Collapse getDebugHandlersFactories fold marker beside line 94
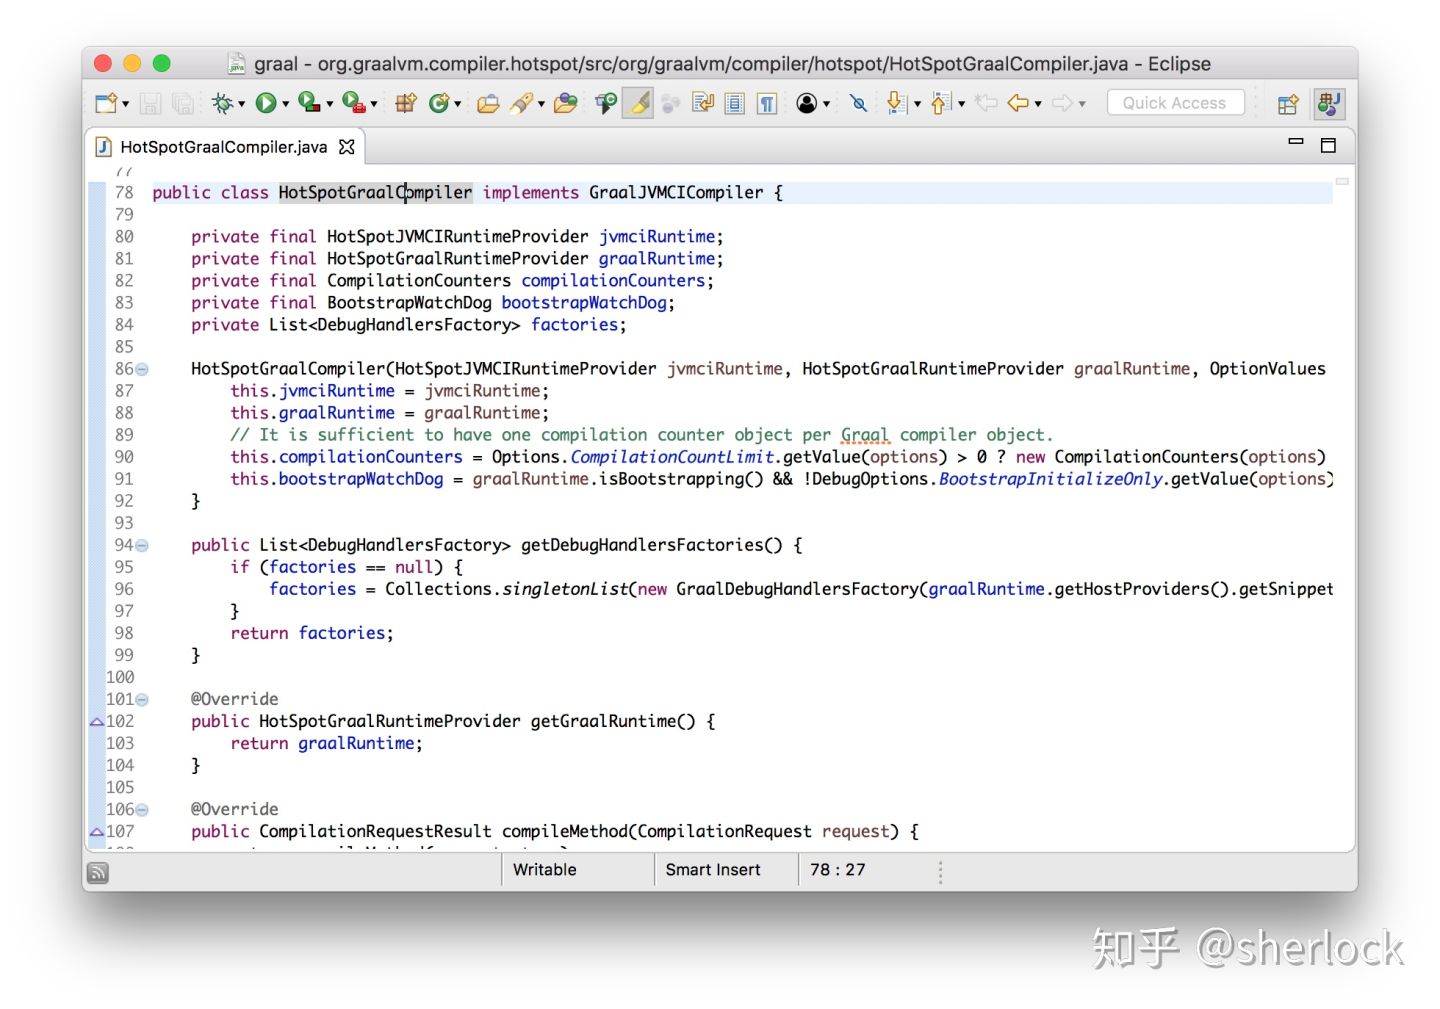The width and height of the screenshot is (1440, 1009). pos(142,545)
